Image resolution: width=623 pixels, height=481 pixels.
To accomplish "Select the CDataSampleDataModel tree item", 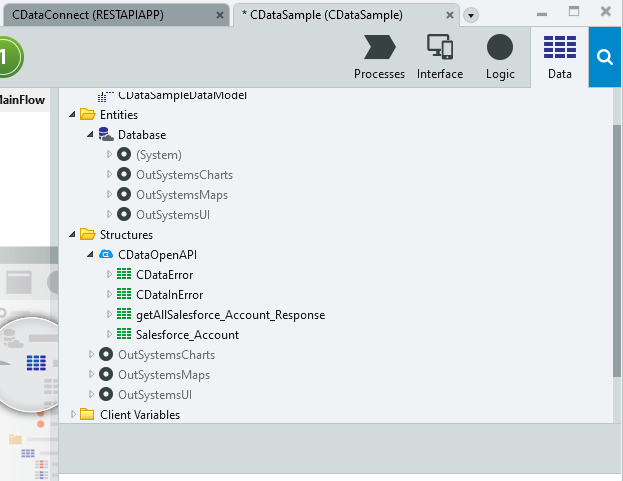I will click(x=182, y=95).
